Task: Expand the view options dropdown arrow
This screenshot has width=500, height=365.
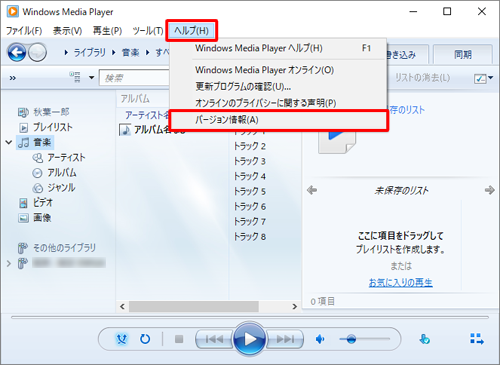Action: point(91,78)
